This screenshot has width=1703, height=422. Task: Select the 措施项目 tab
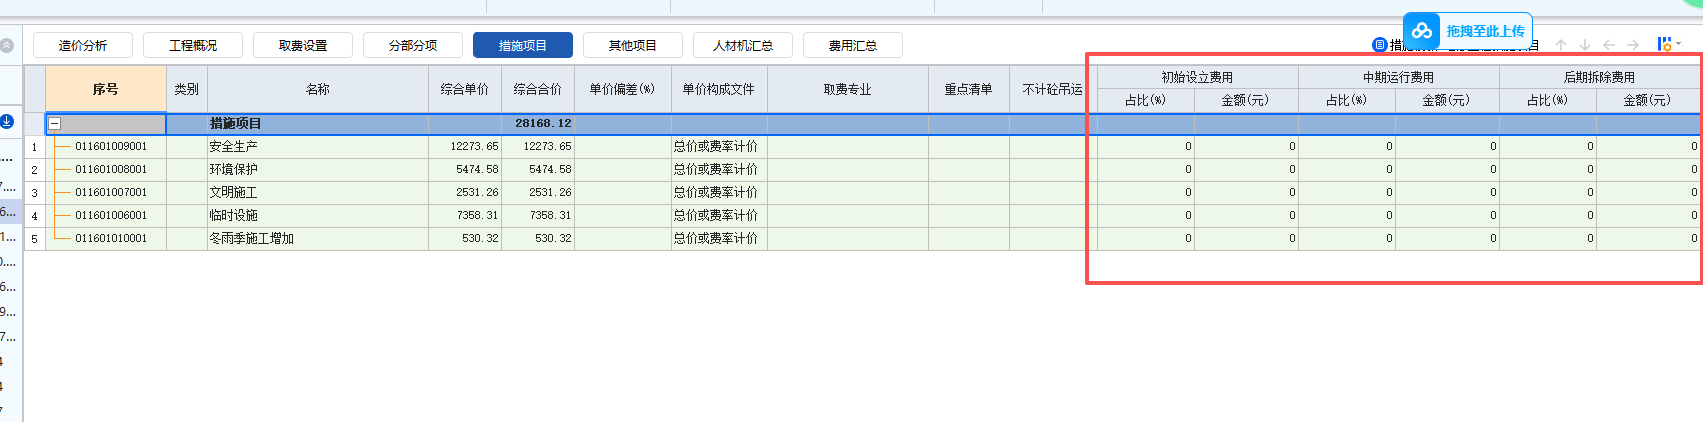[x=523, y=45]
